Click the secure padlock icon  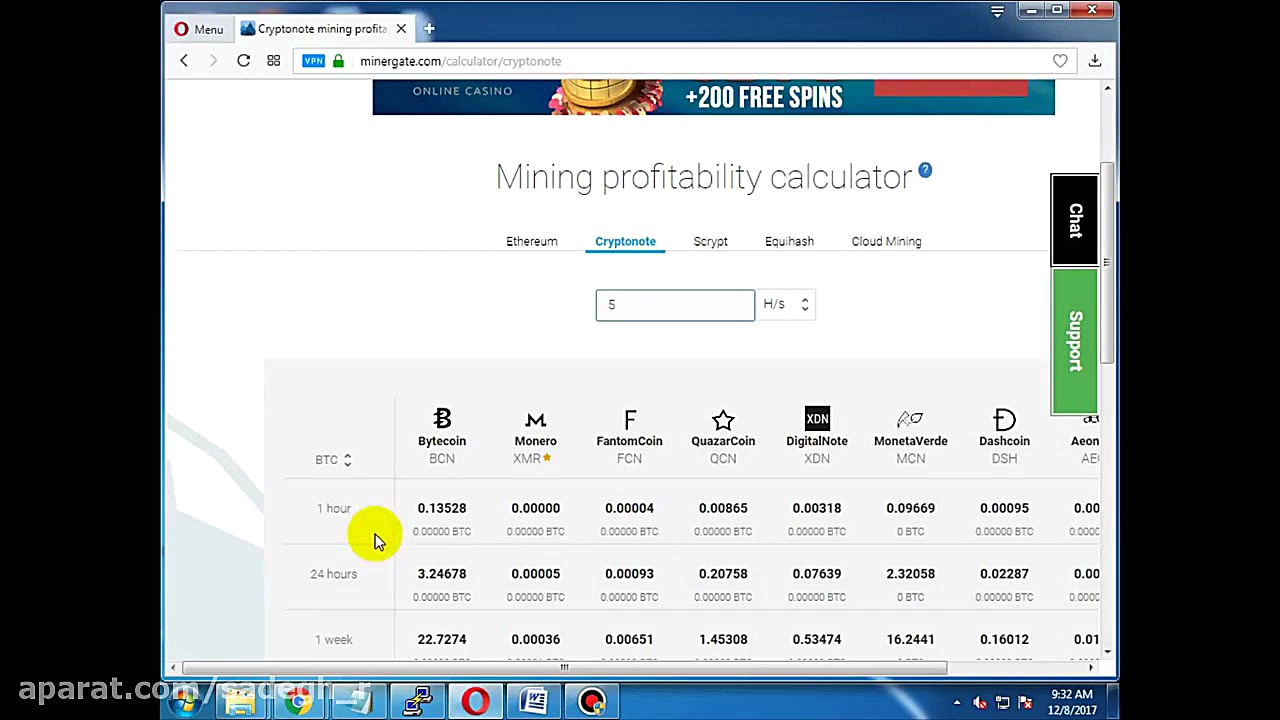[338, 61]
